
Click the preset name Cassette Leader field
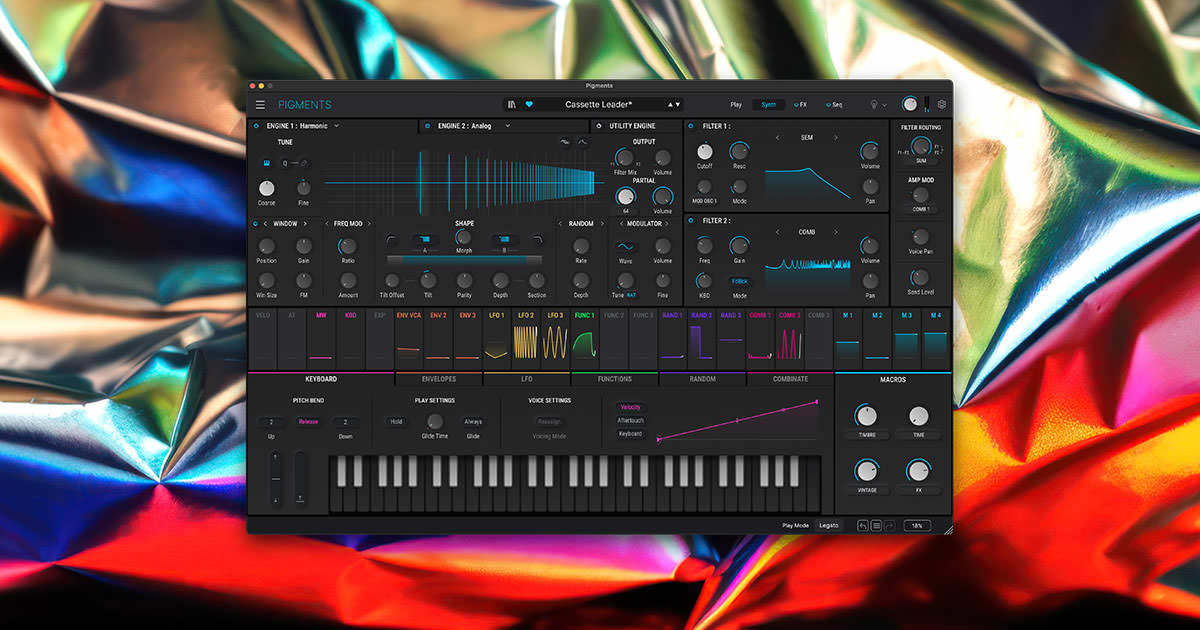pos(598,104)
